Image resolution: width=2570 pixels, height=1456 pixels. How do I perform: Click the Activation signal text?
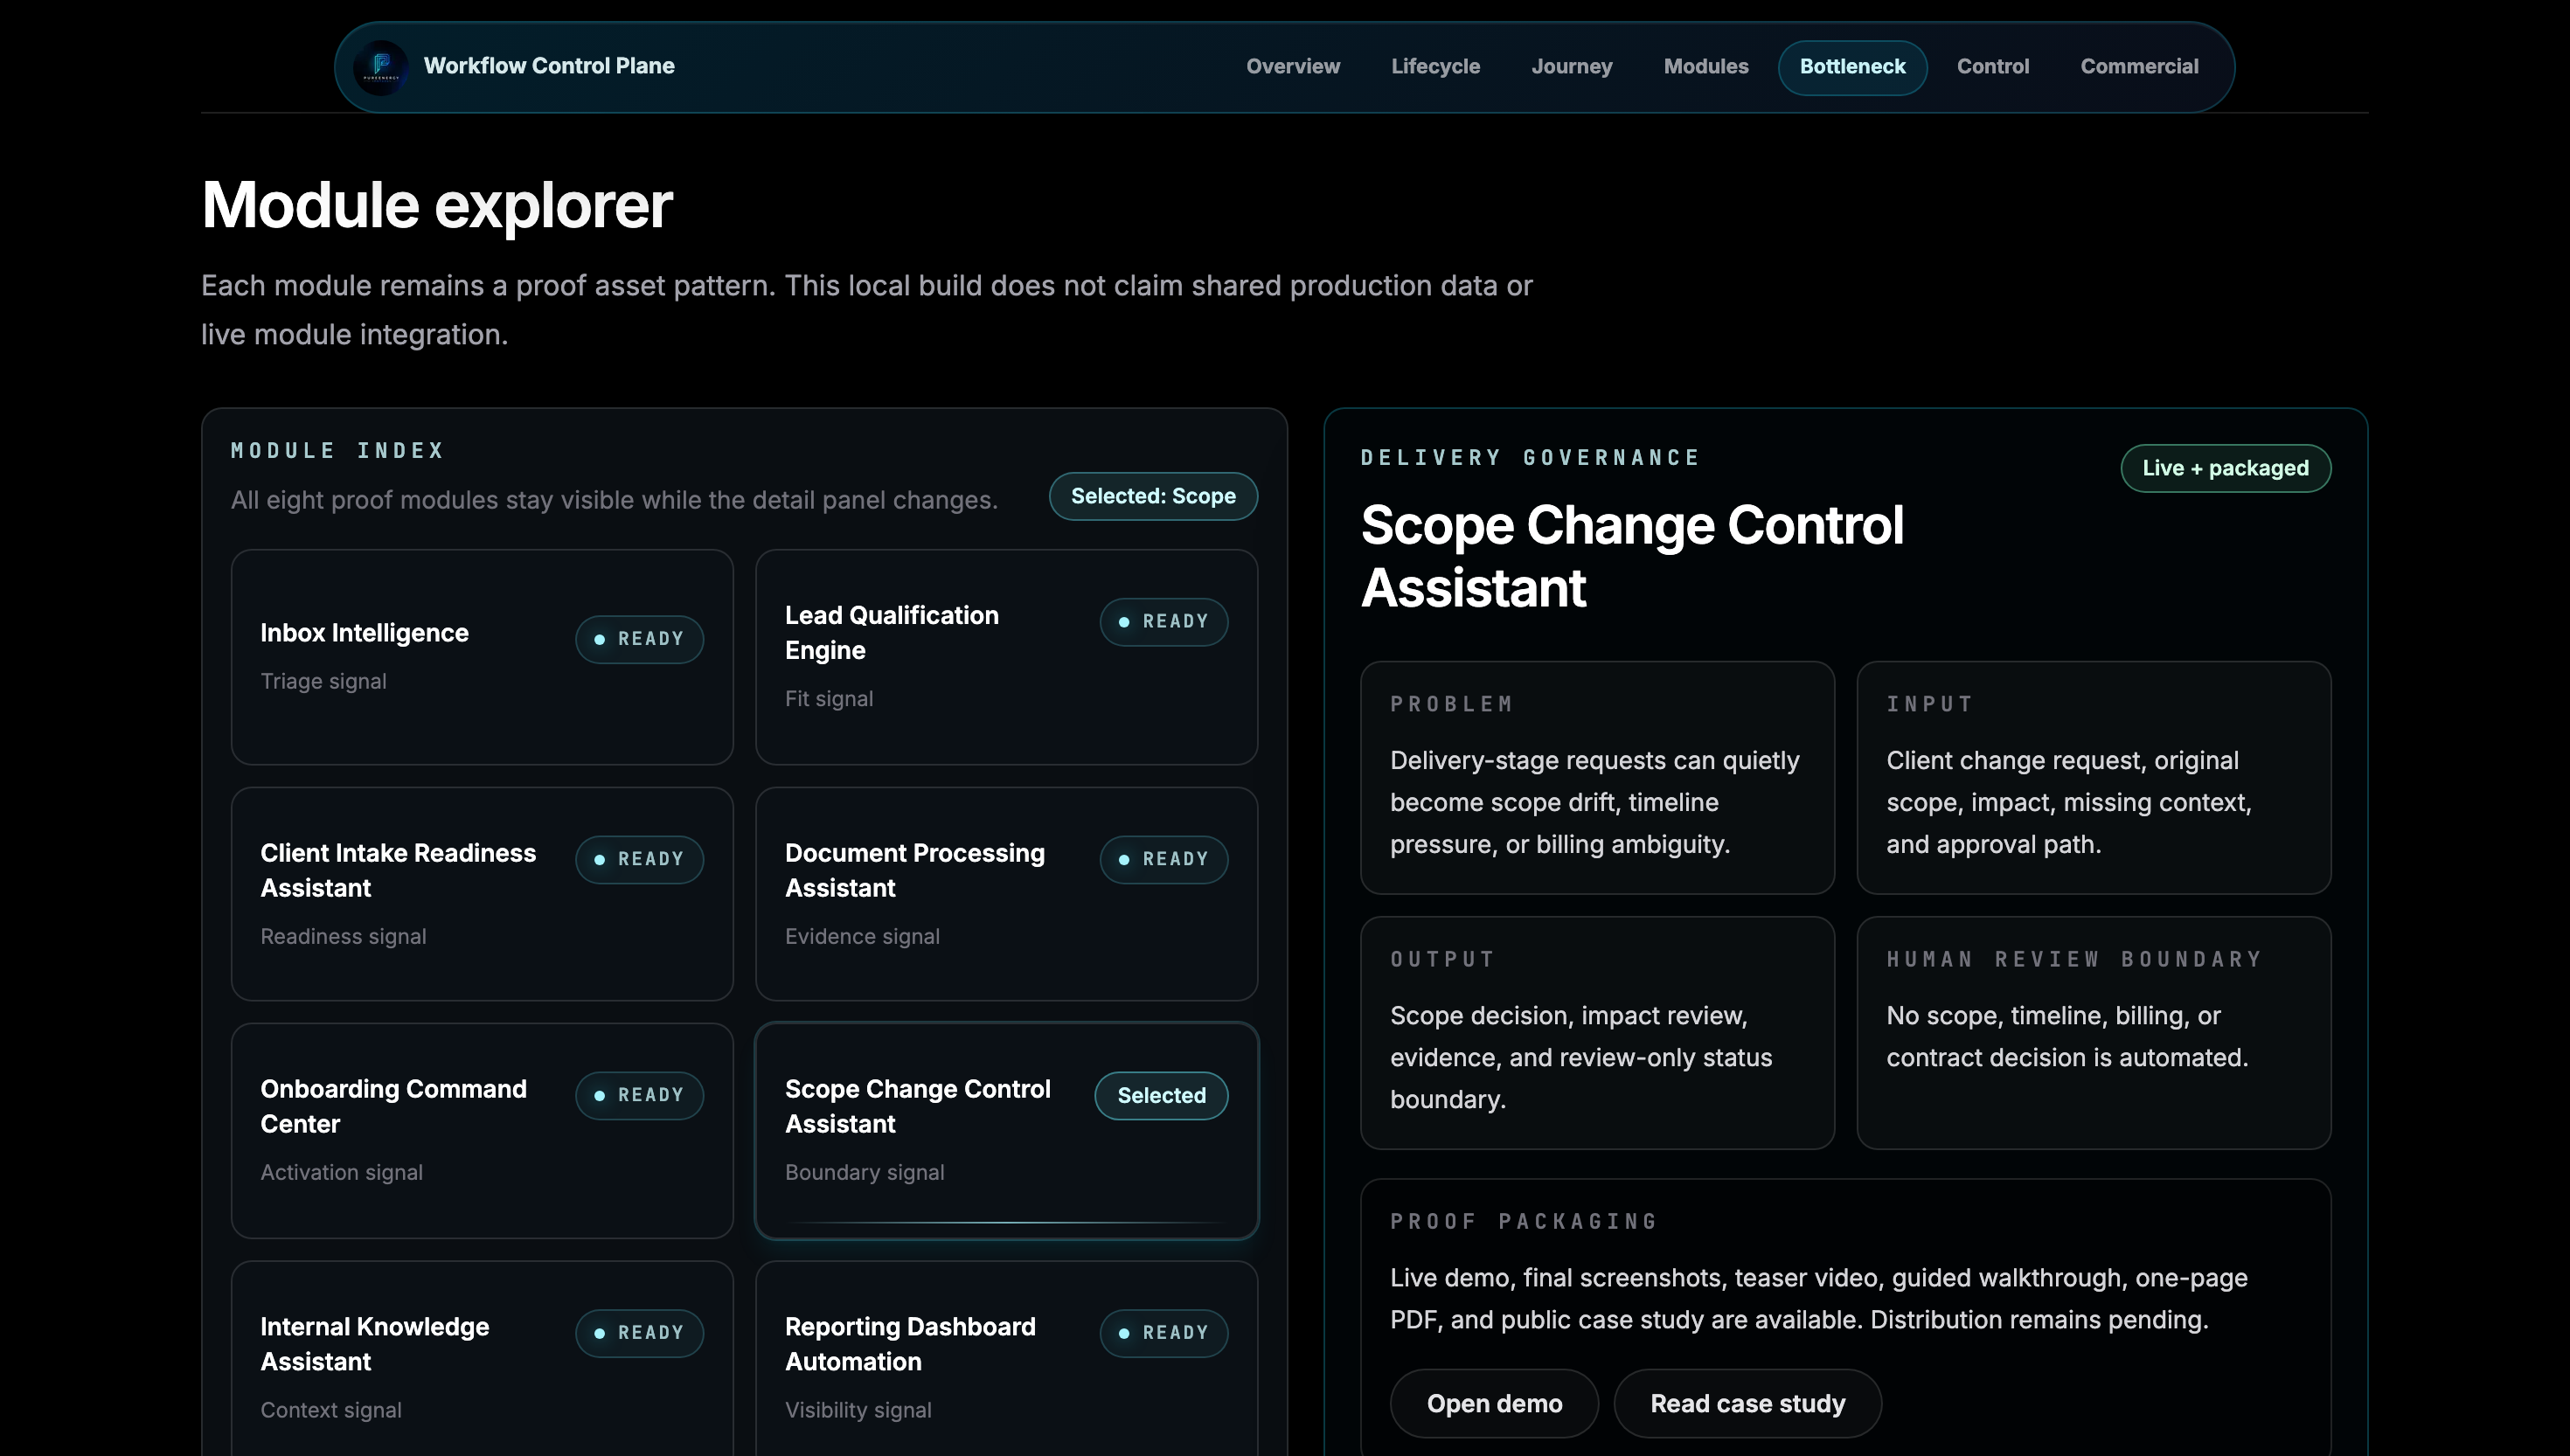(x=341, y=1172)
